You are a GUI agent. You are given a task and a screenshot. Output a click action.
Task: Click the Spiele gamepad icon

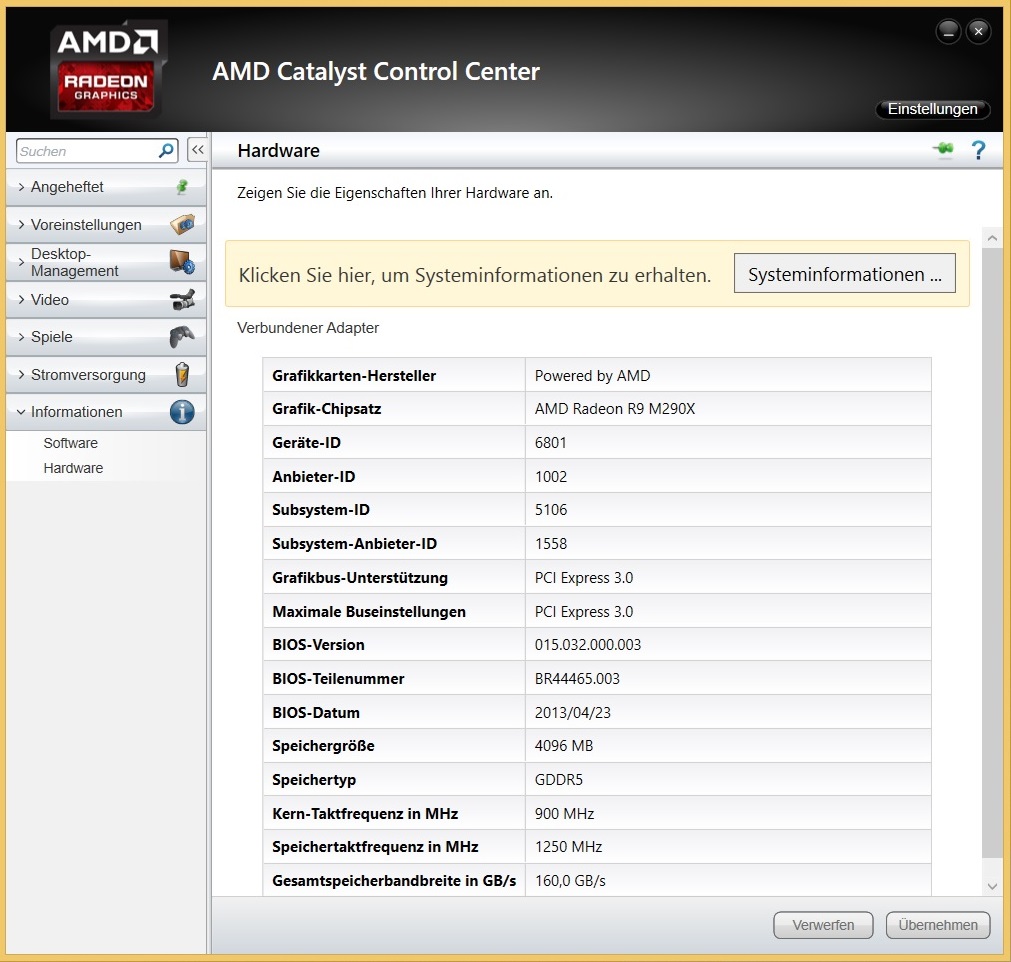(182, 337)
